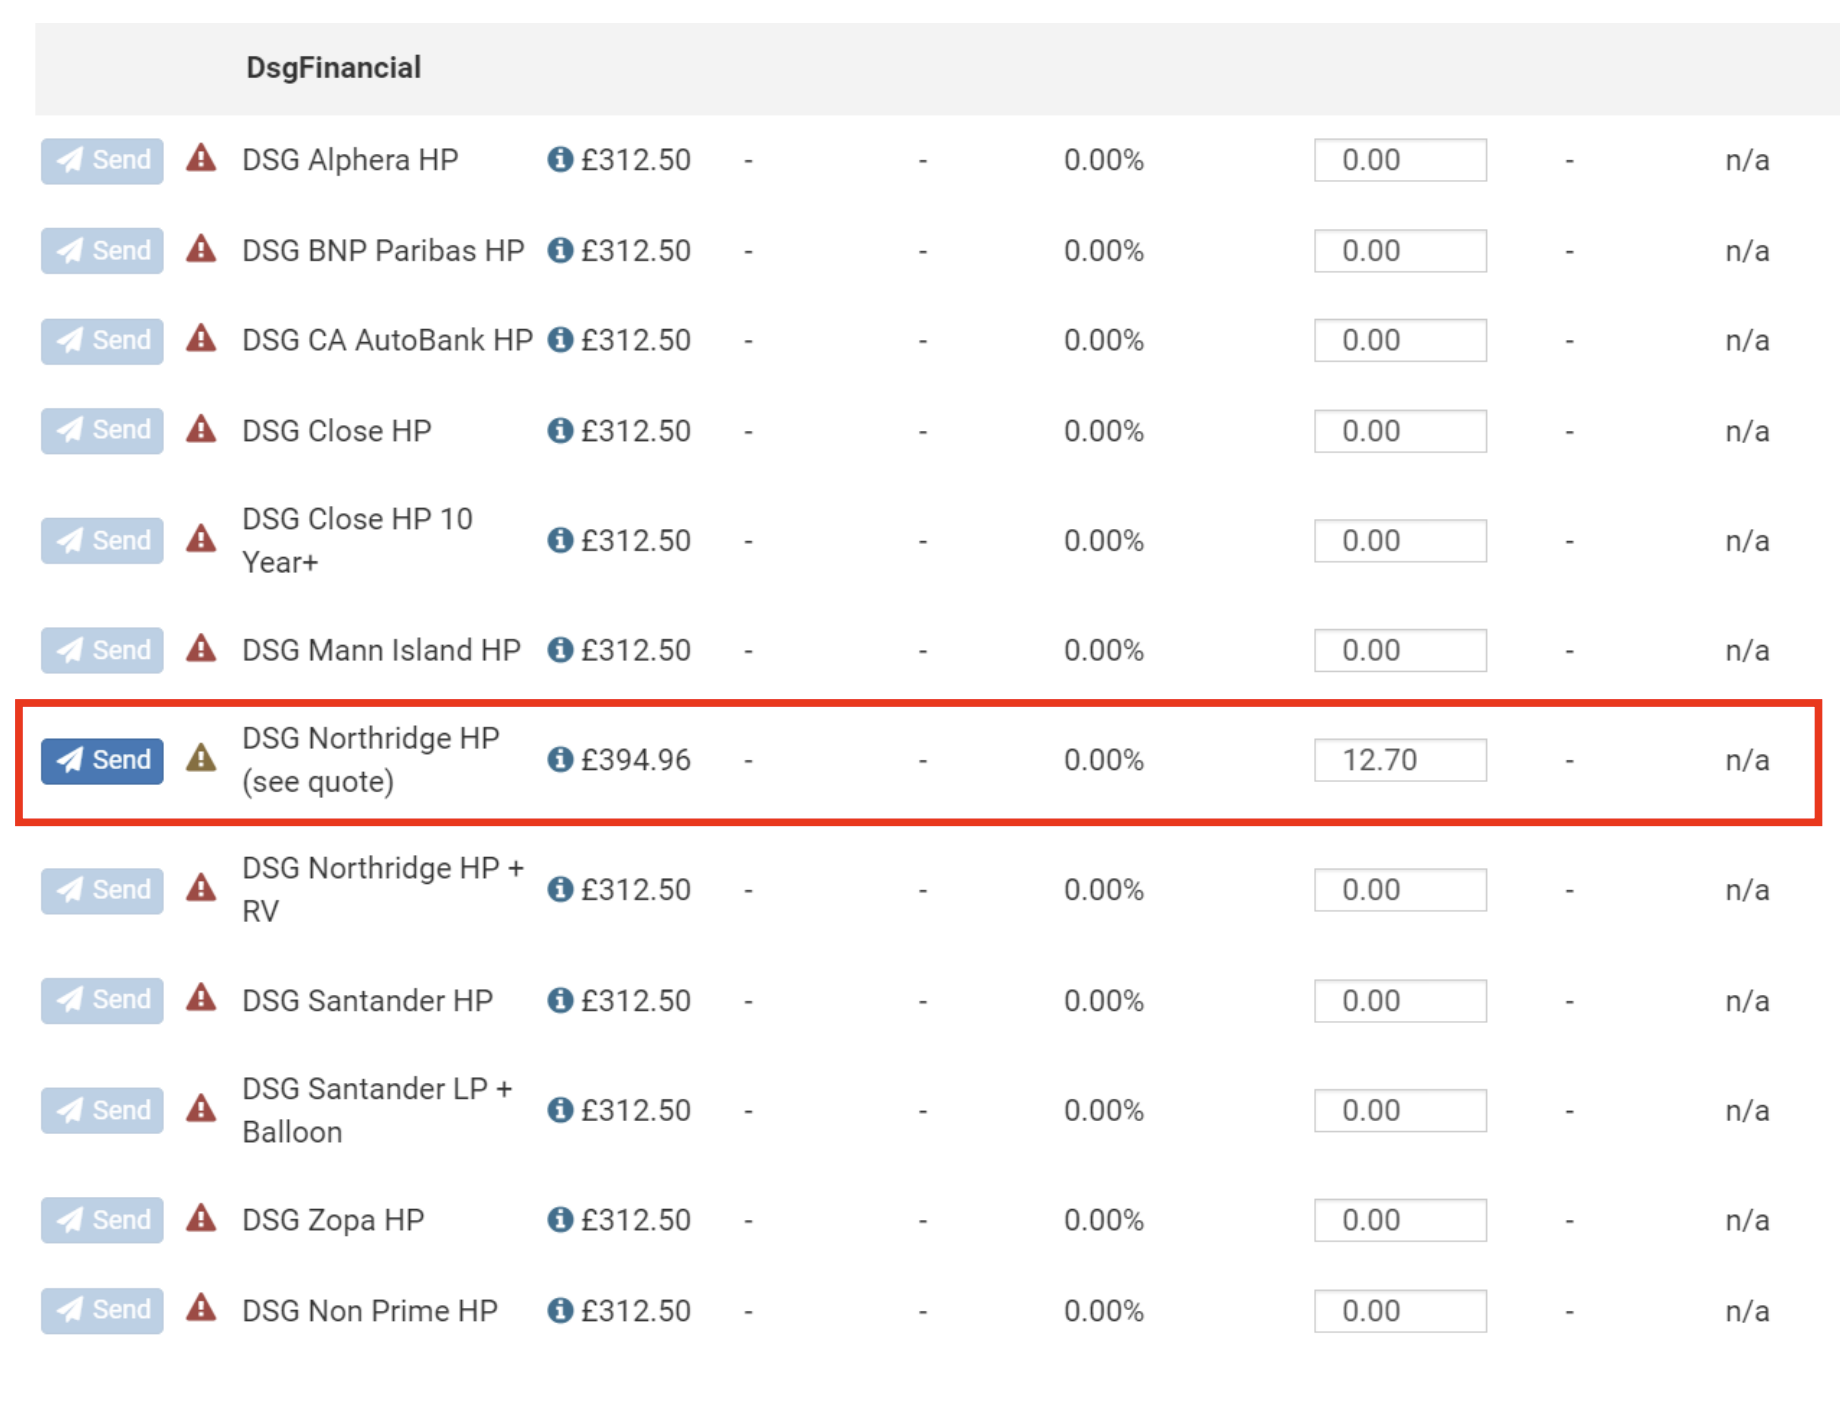Click the warning triangle for DSG Zopa HP
This screenshot has height=1408, width=1840.
(201, 1219)
